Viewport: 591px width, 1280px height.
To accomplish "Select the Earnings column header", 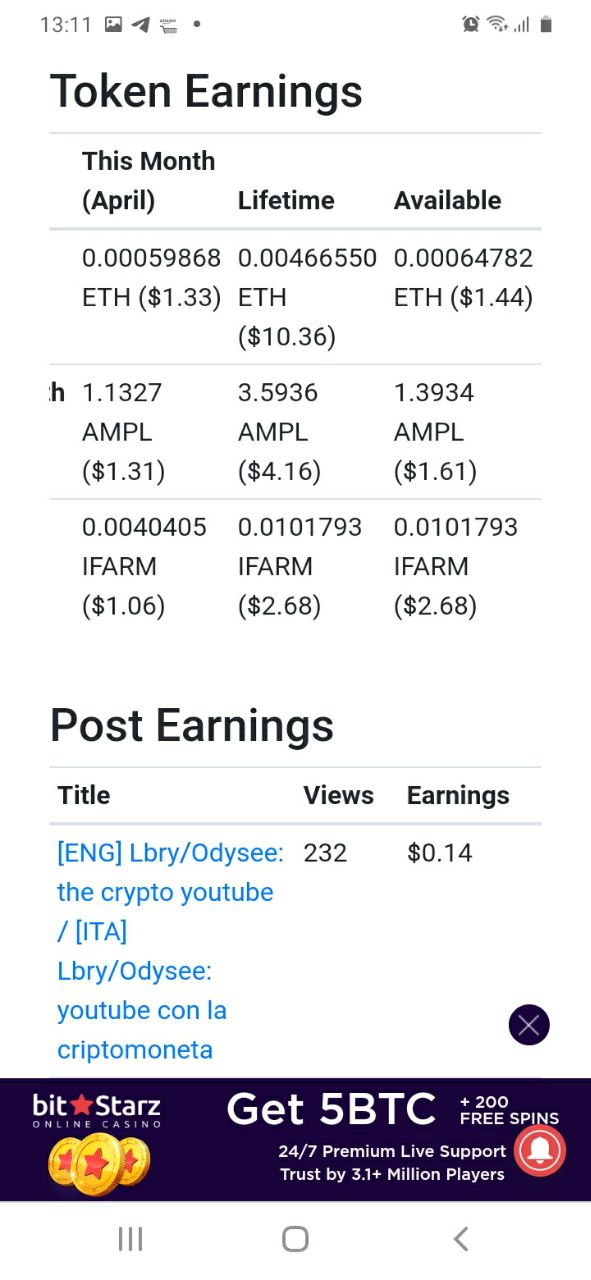I will click(x=458, y=795).
